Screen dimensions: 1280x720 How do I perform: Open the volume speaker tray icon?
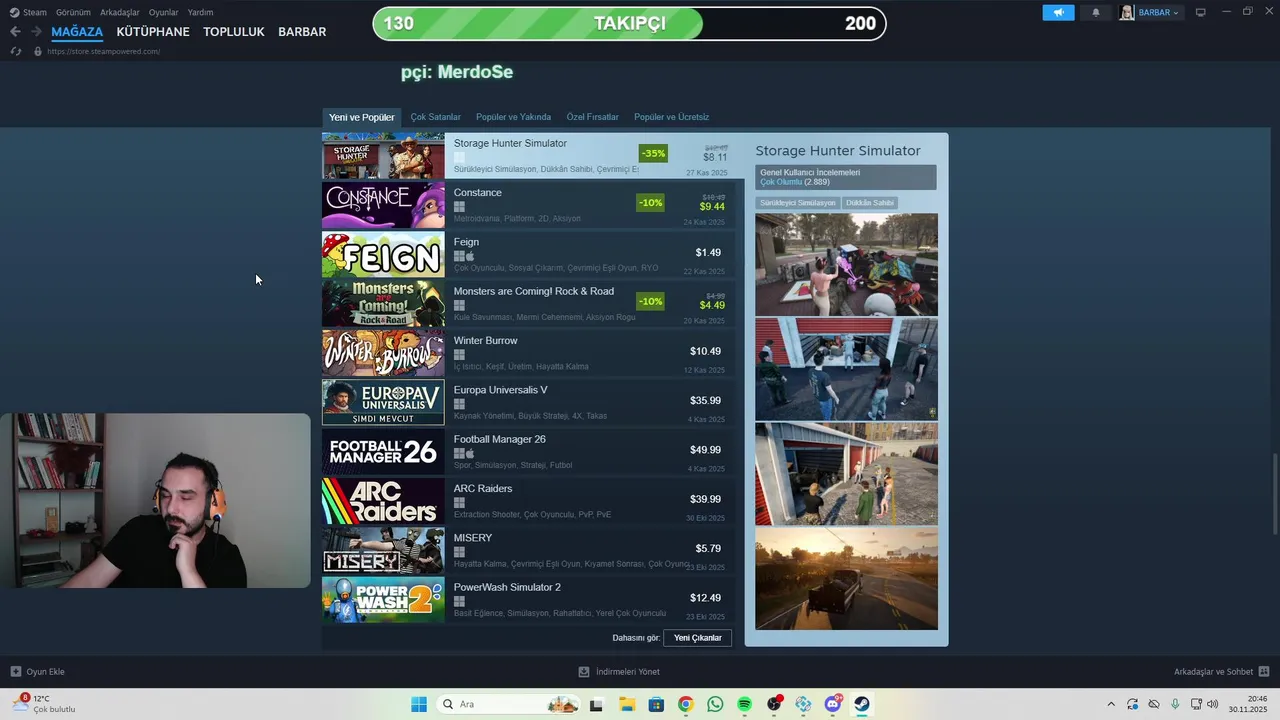(x=1213, y=704)
